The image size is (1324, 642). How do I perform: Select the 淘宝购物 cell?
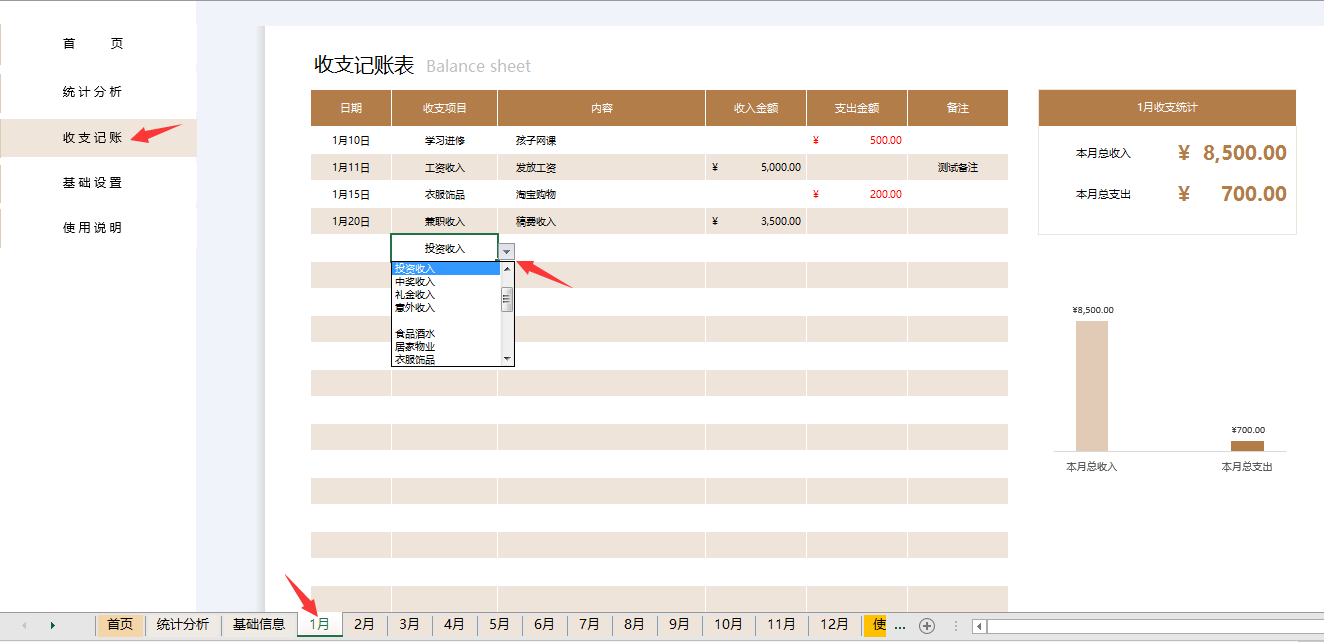tap(602, 195)
